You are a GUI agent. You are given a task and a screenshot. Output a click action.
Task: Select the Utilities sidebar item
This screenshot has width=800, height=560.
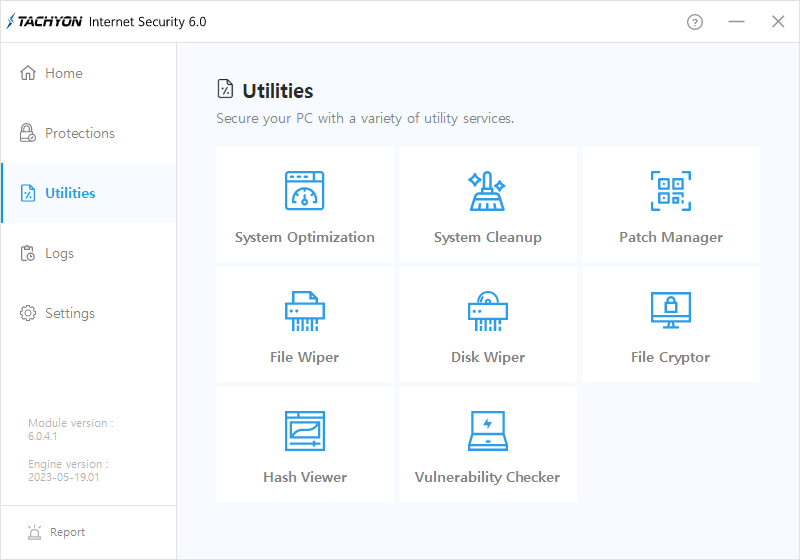coord(89,193)
